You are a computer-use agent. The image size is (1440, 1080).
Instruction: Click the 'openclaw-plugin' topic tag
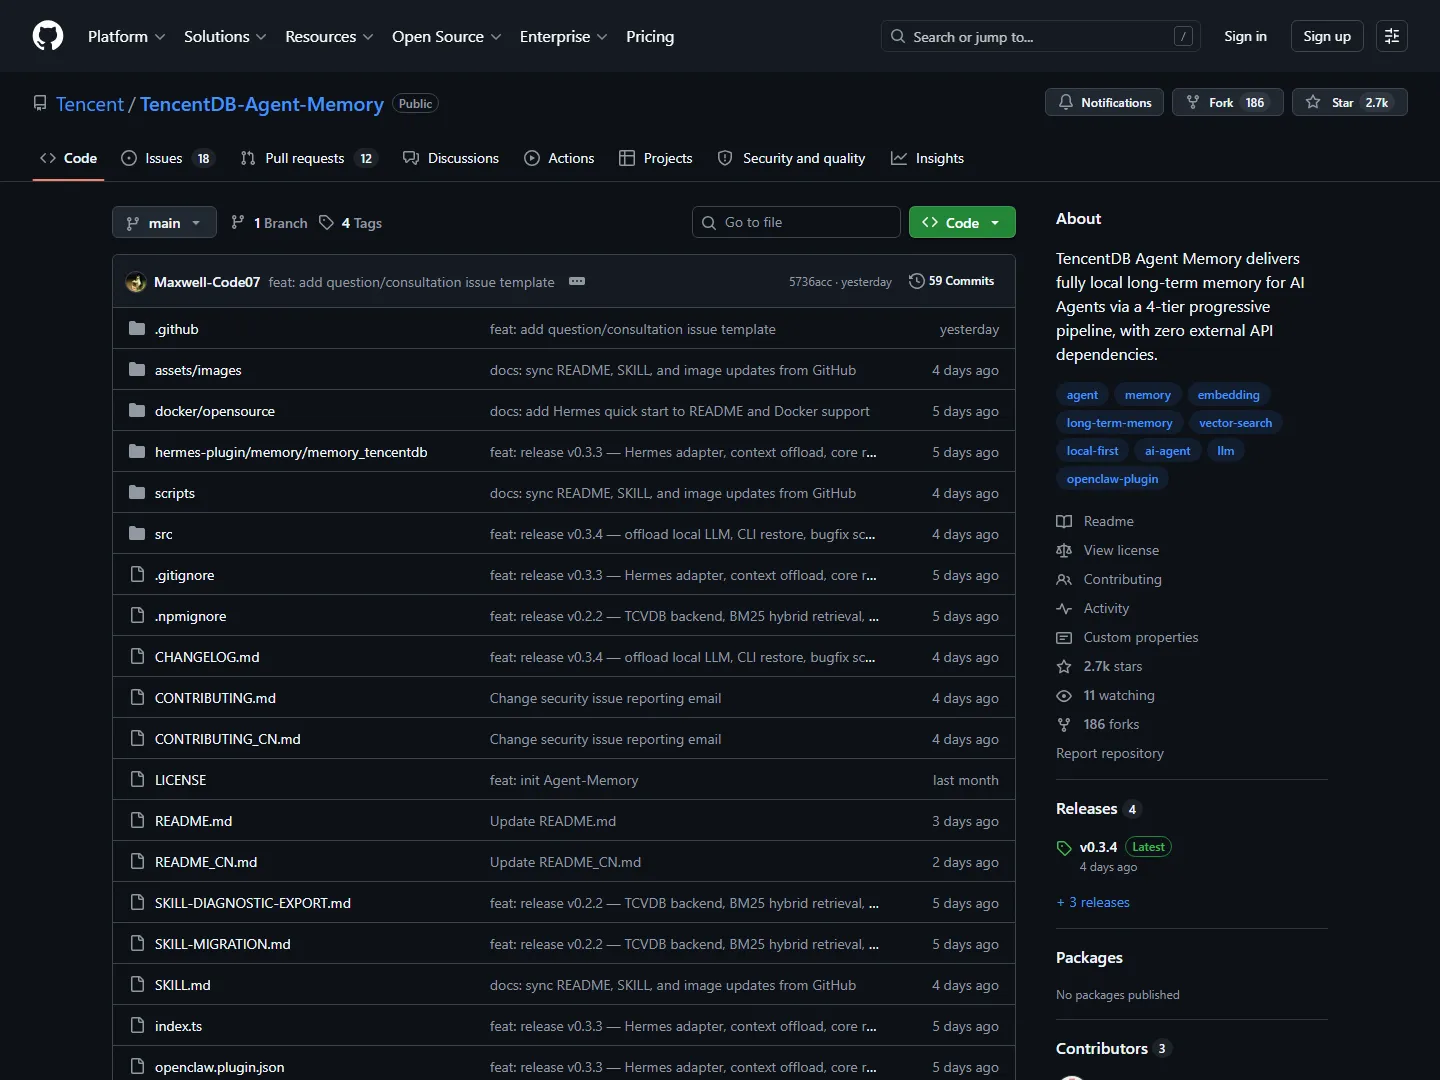(x=1112, y=479)
